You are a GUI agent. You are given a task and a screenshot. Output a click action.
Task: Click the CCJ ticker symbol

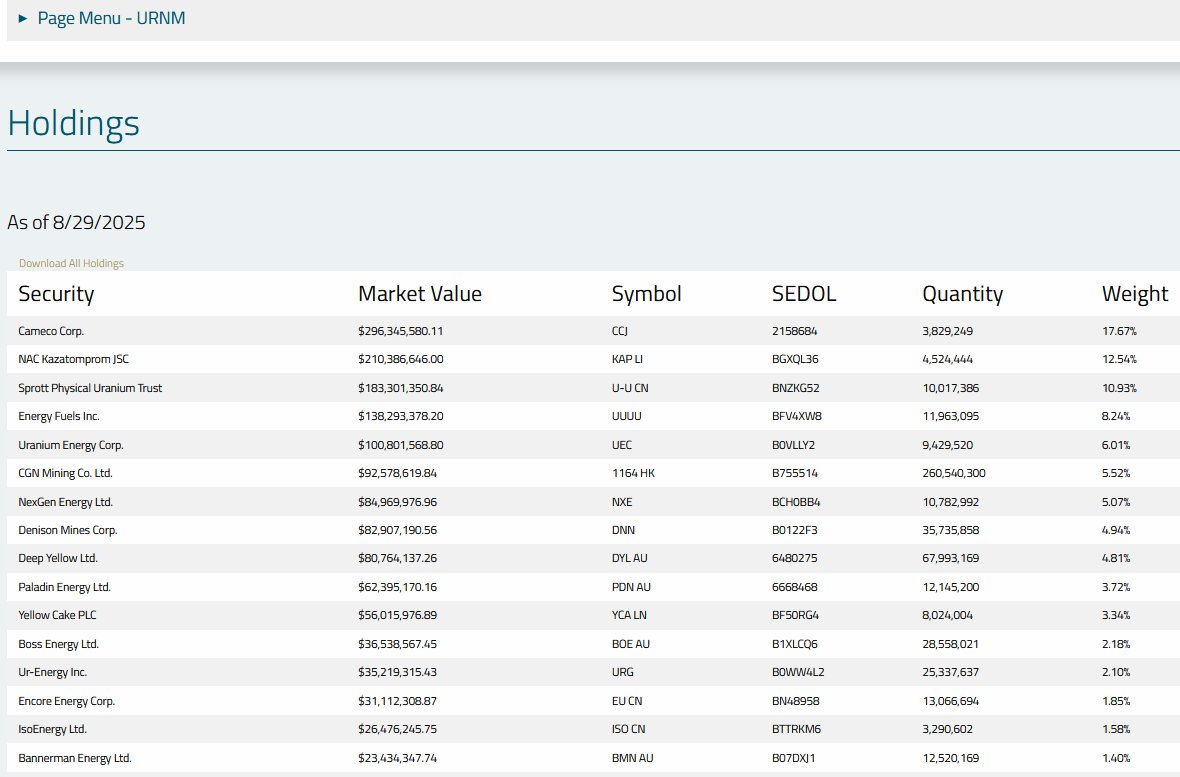pyautogui.click(x=619, y=331)
